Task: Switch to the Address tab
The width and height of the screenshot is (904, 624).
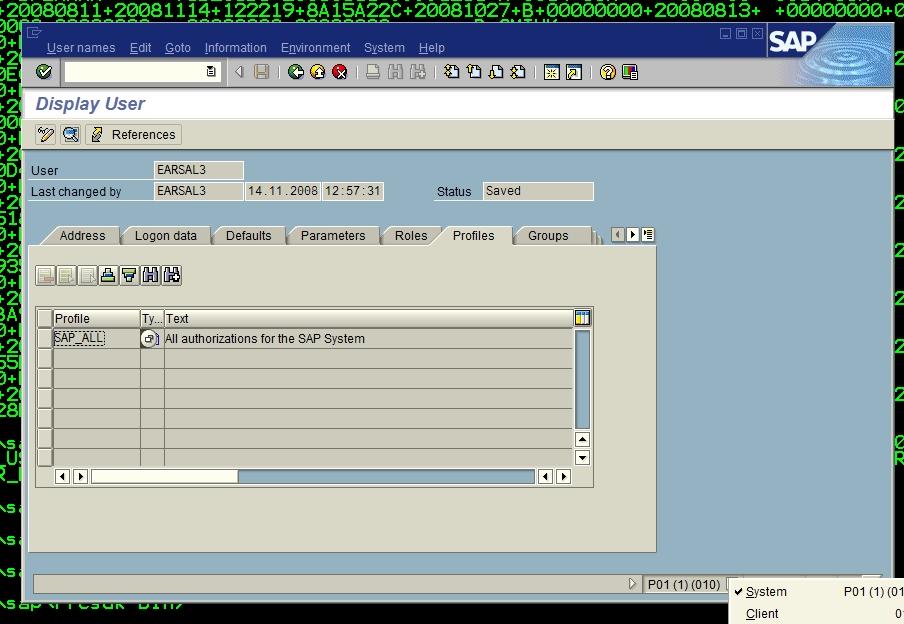Action: click(82, 235)
